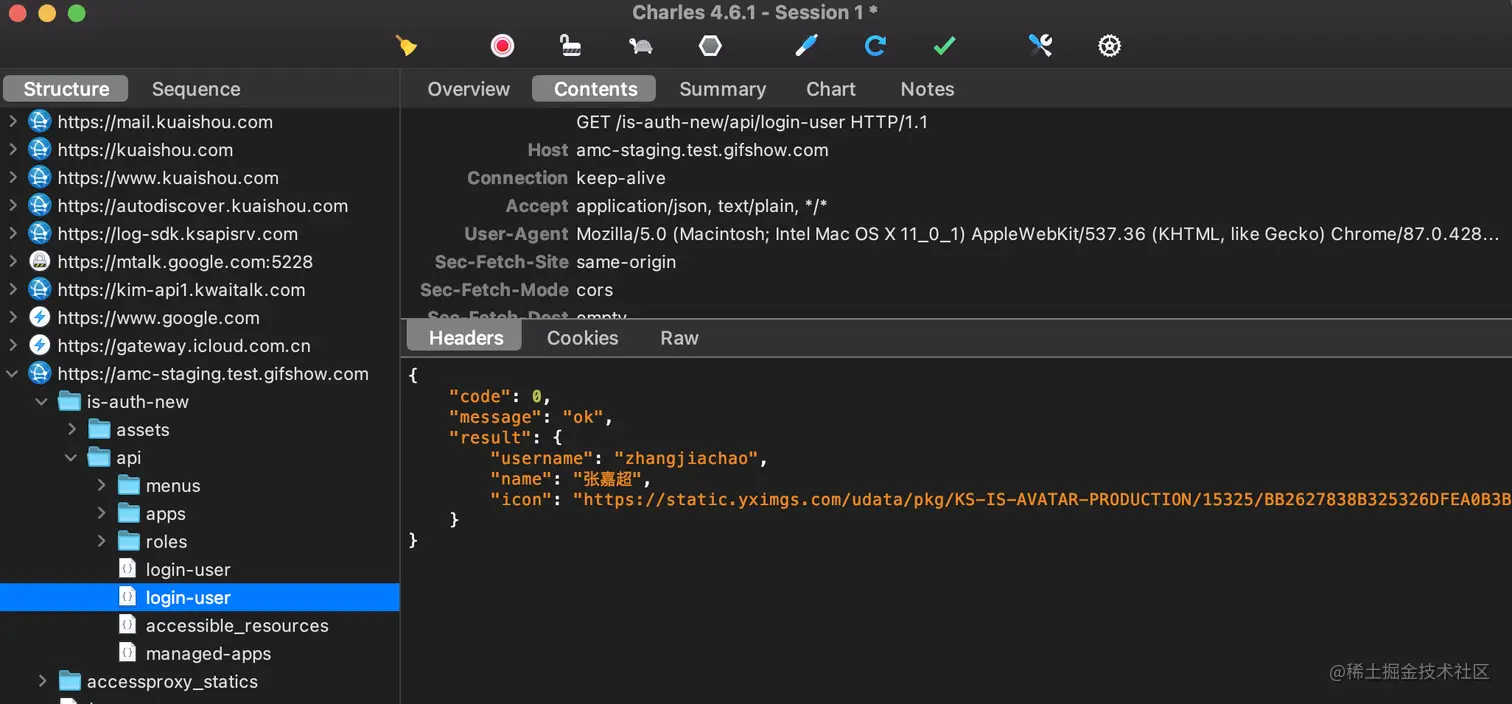Expand the menus folder
This screenshot has height=704, width=1512.
click(101, 486)
